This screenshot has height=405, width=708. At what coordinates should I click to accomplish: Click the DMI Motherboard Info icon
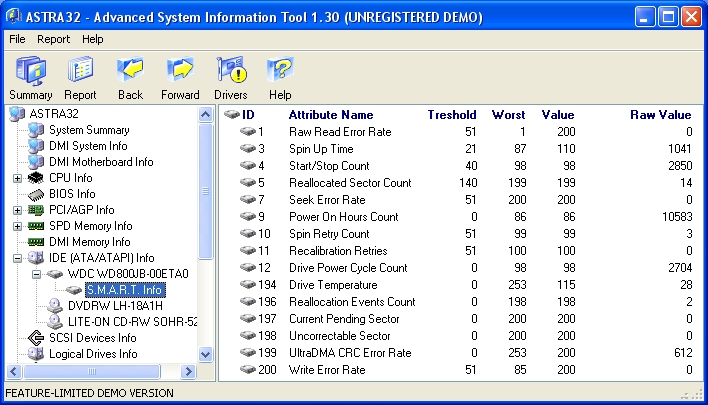[x=36, y=162]
